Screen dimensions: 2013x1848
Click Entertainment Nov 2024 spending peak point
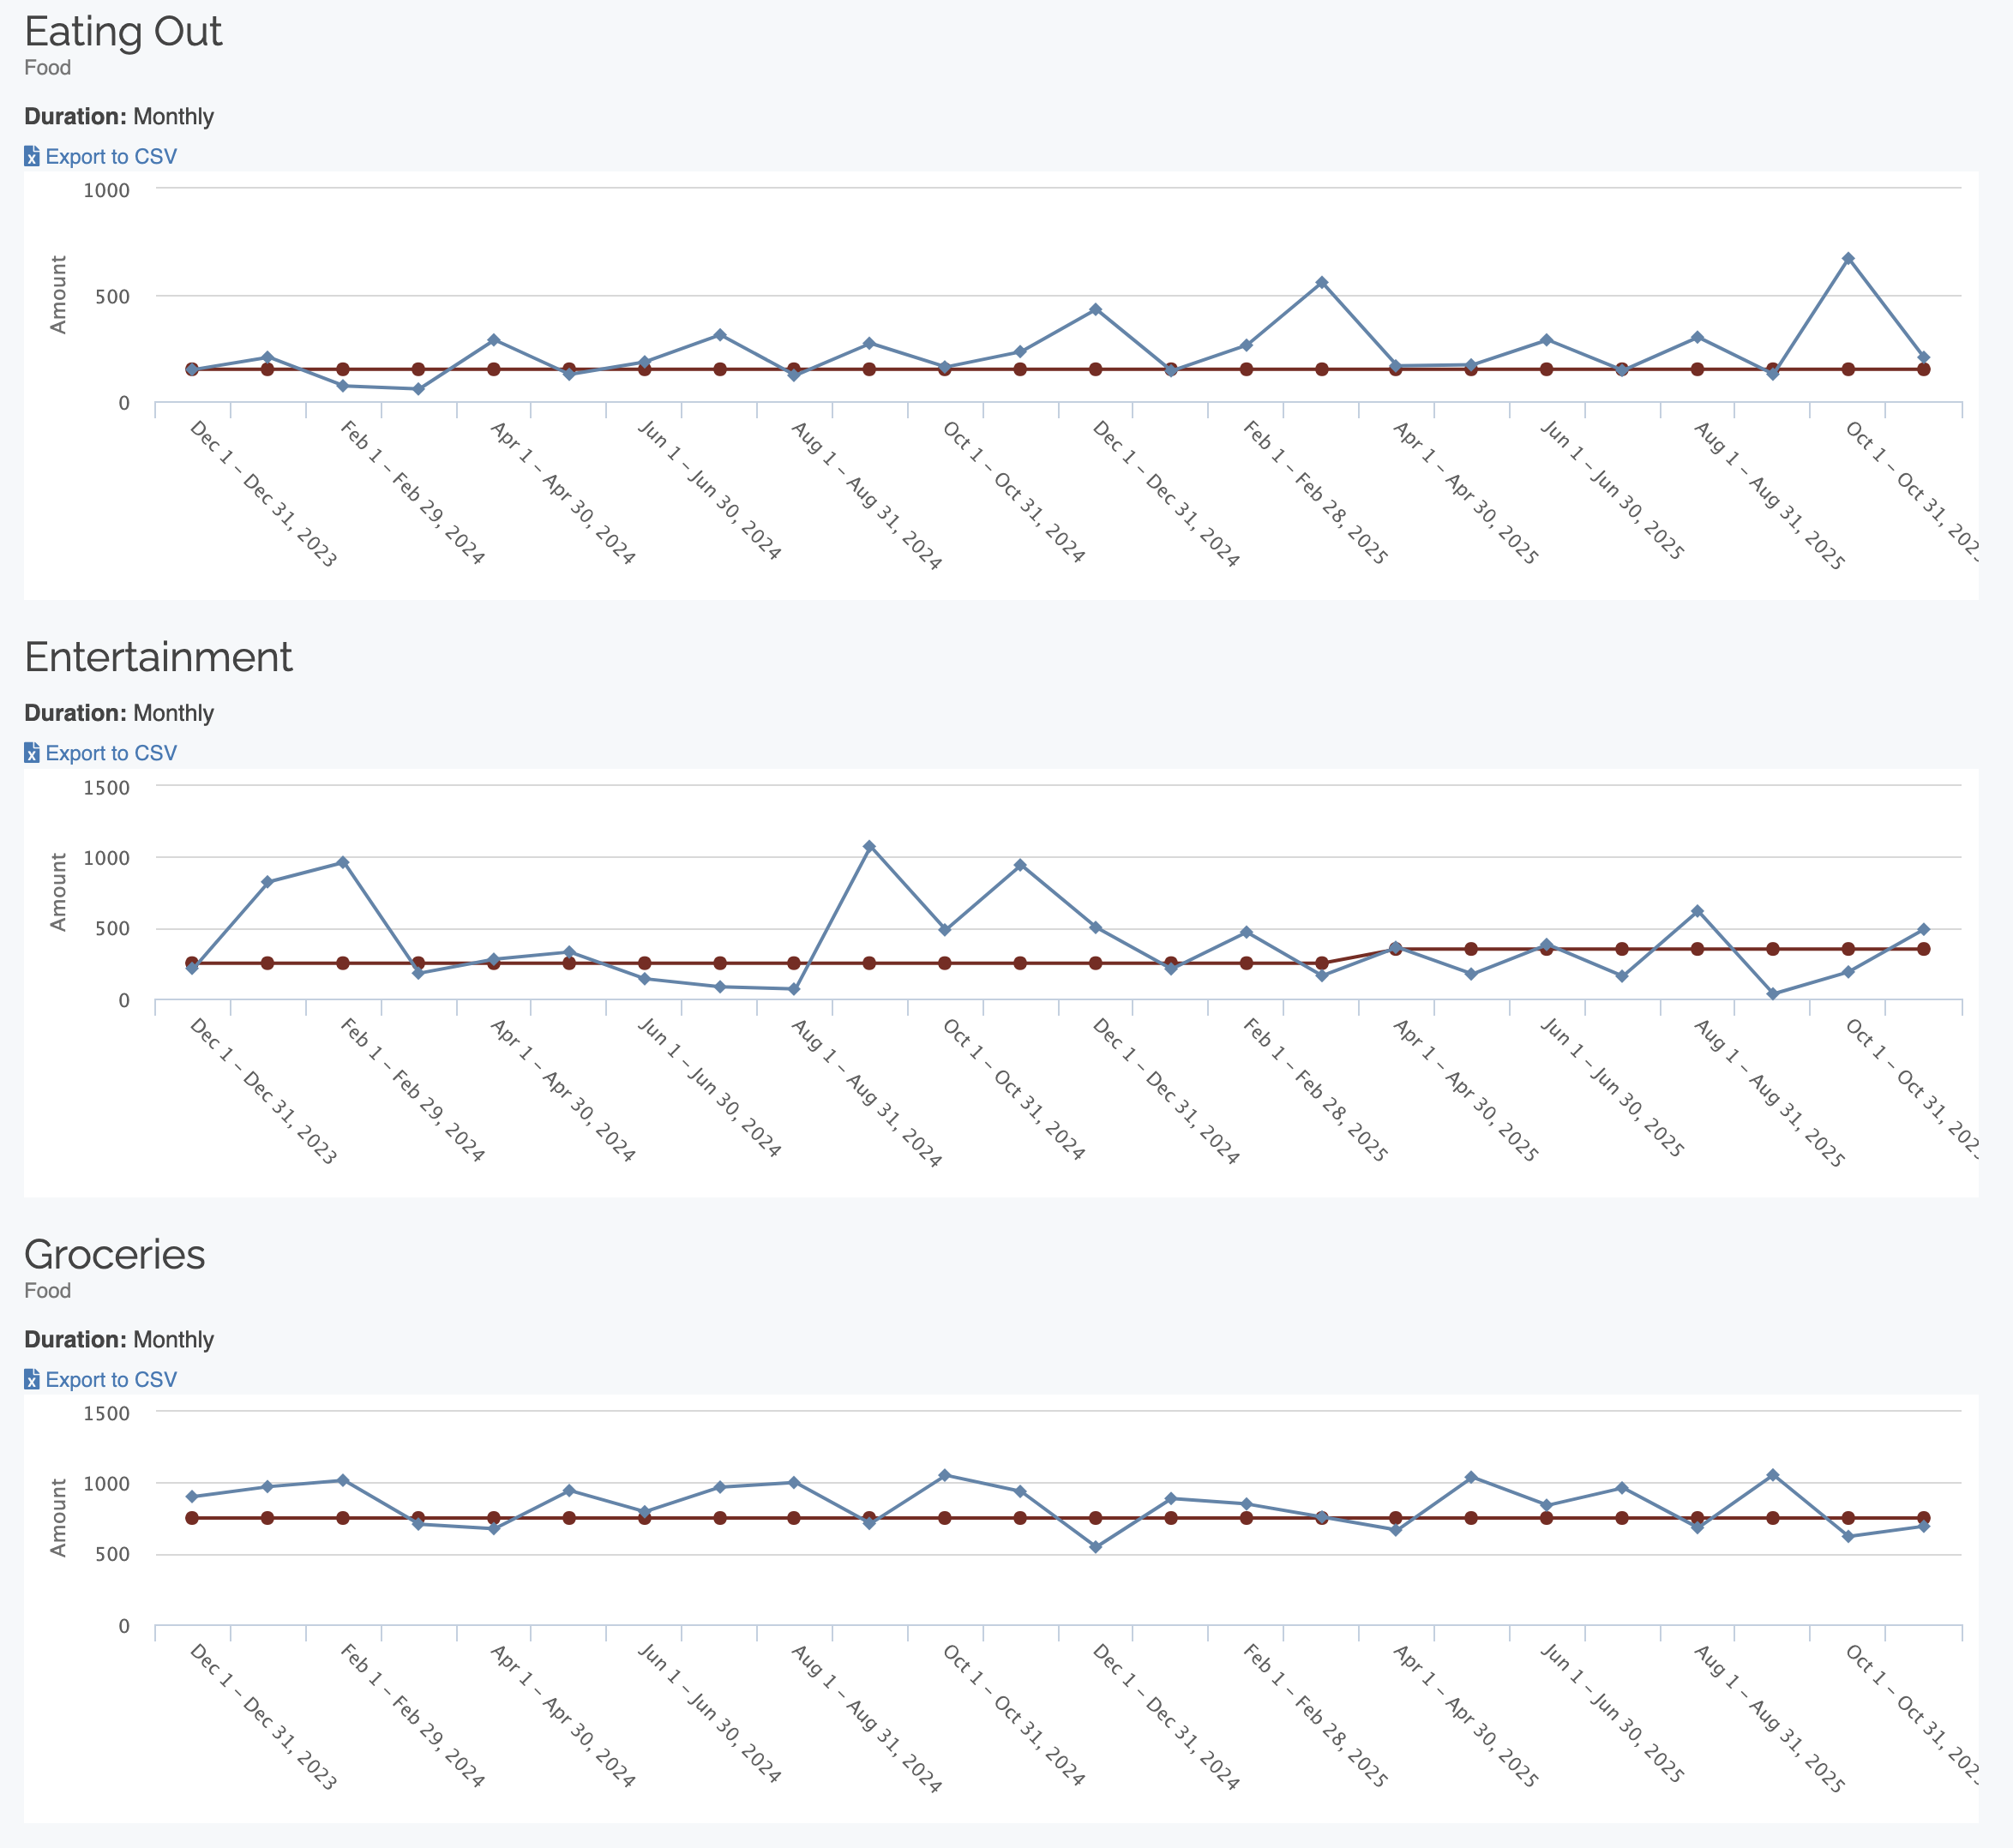click(x=1020, y=865)
